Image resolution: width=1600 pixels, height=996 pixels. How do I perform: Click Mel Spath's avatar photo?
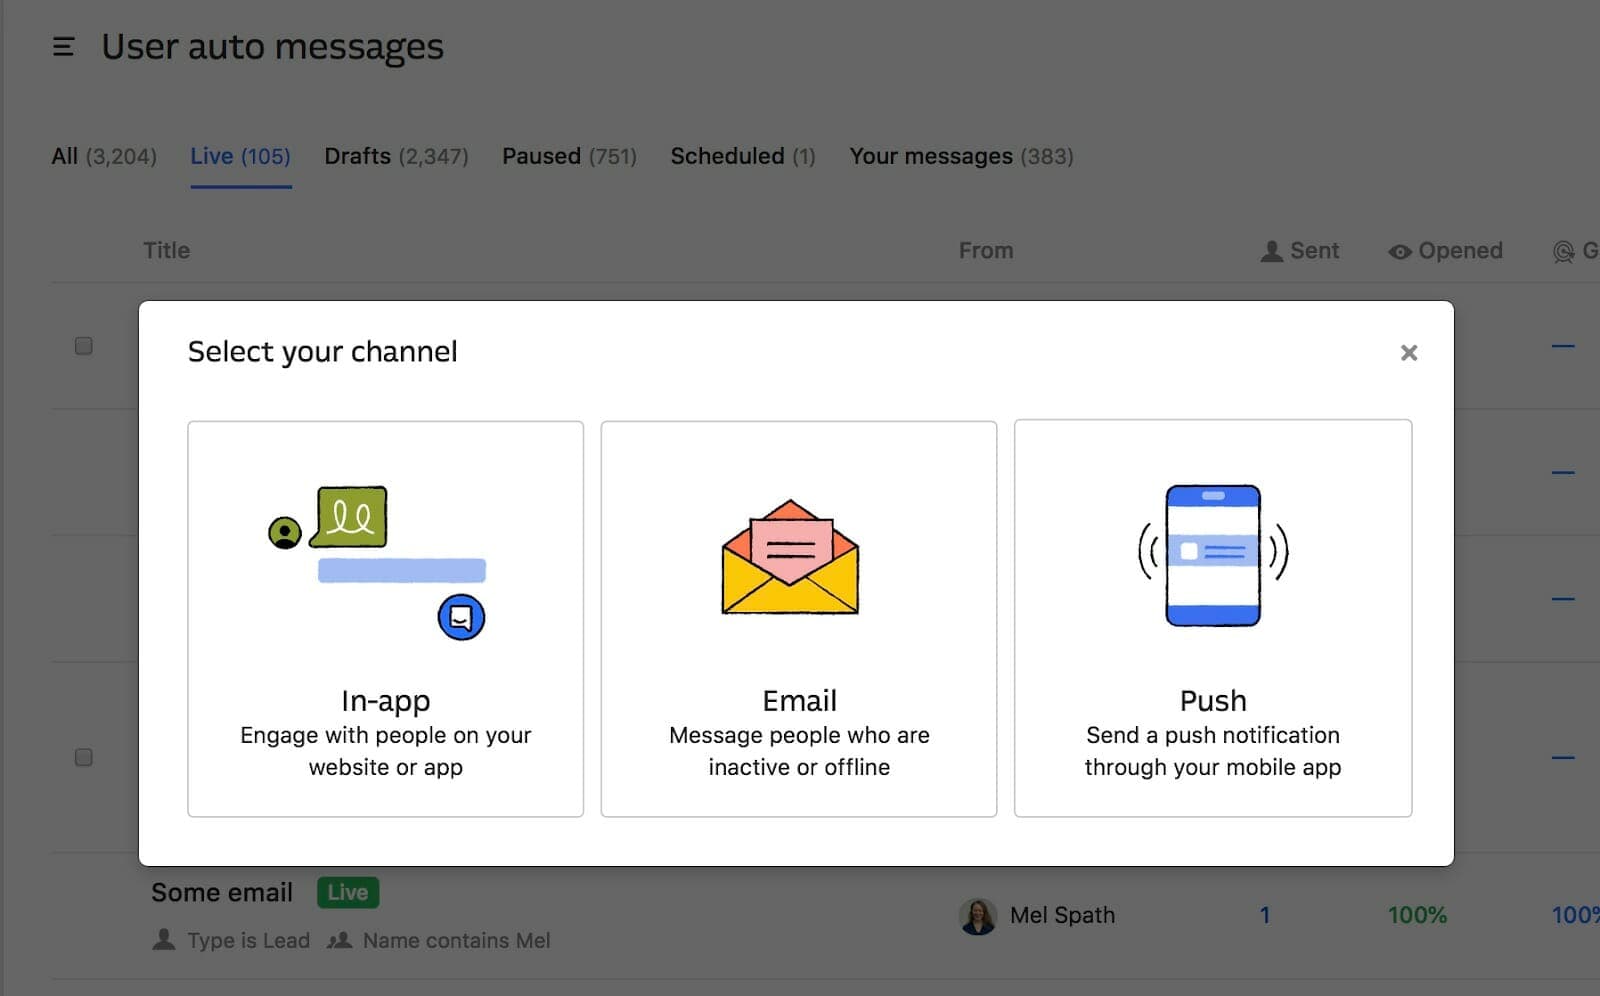point(978,916)
